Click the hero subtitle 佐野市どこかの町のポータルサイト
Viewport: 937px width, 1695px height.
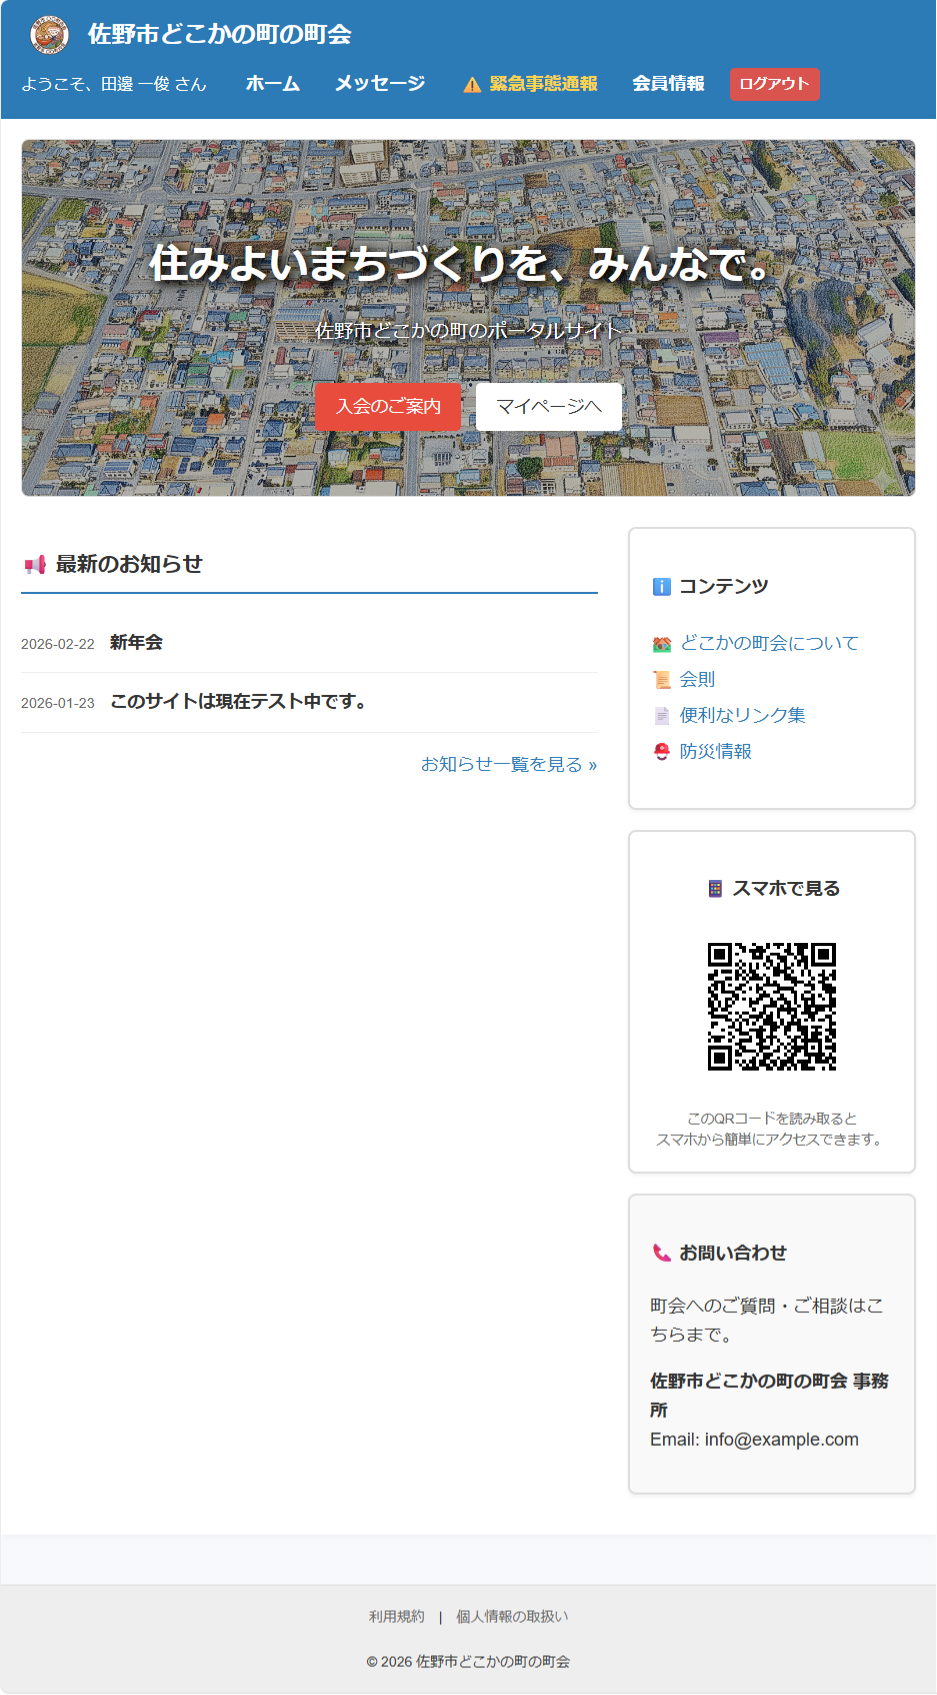(468, 331)
